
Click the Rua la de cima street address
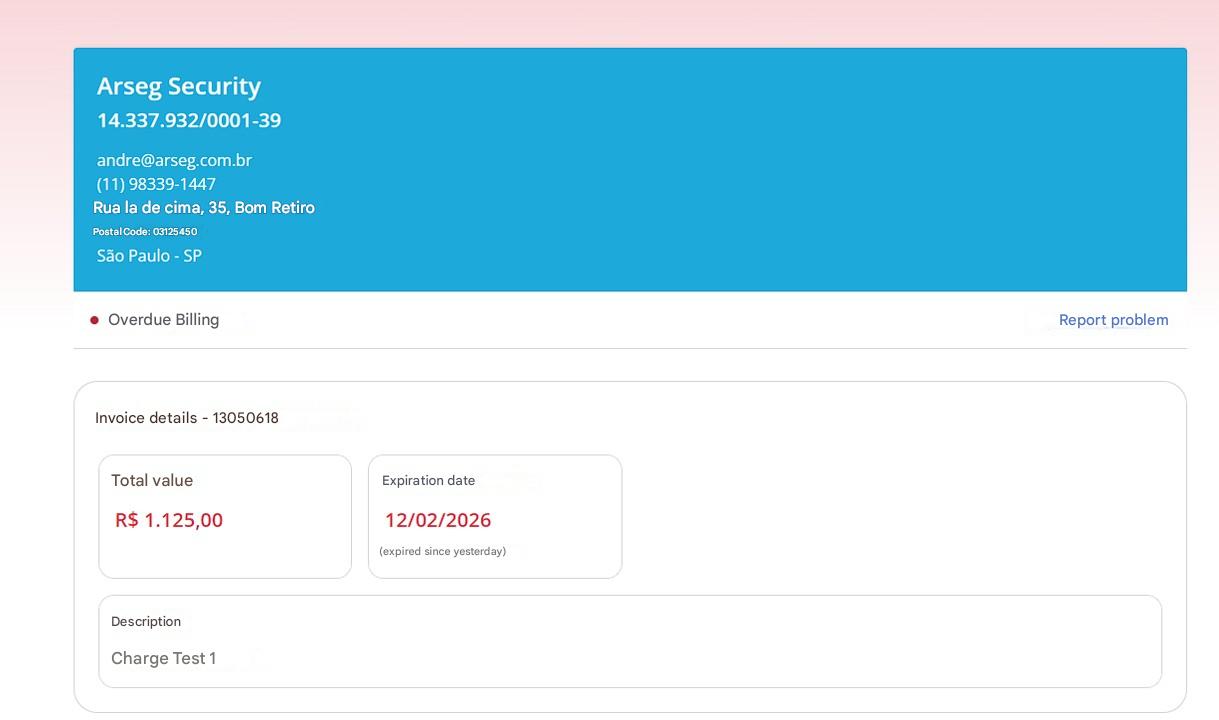[203, 208]
